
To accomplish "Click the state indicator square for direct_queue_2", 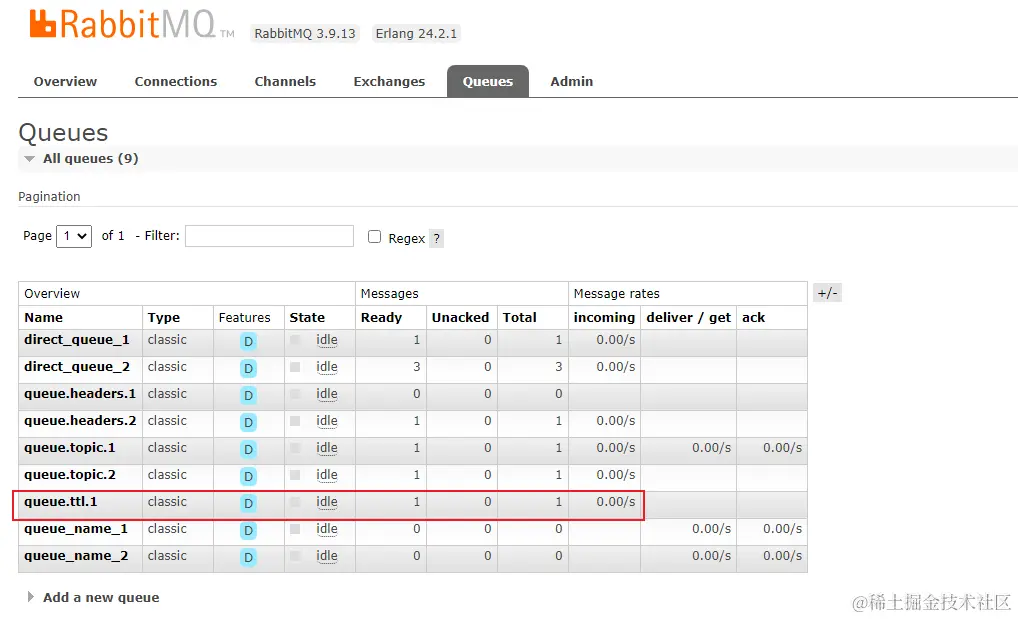I will (x=295, y=367).
